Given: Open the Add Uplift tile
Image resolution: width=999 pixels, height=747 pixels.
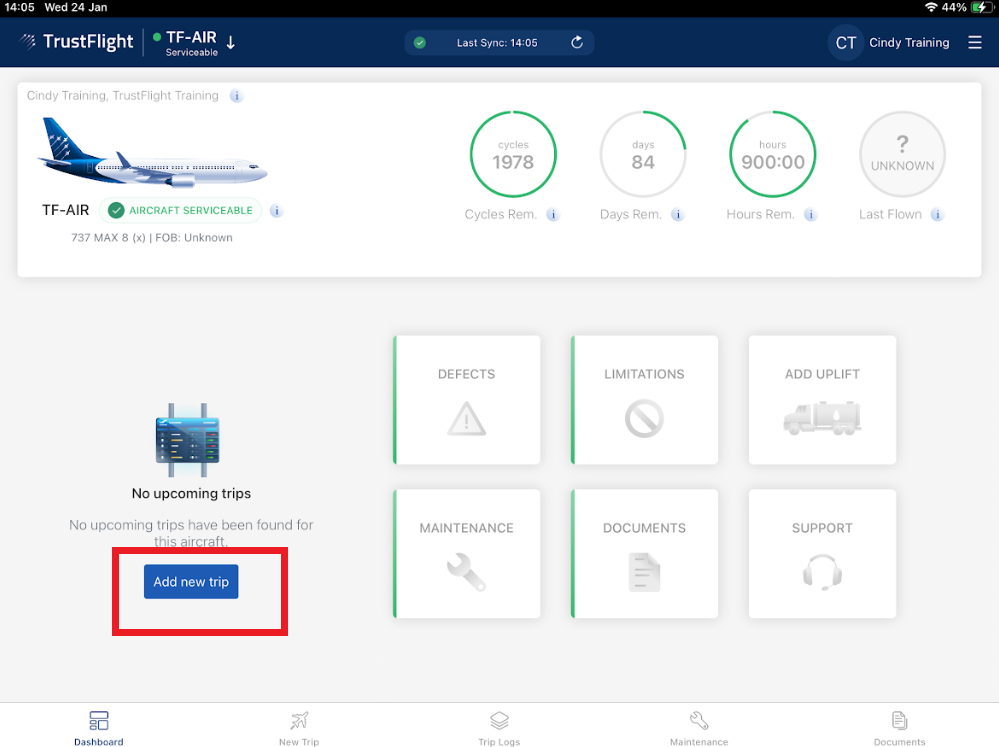Looking at the screenshot, I should click(x=822, y=400).
